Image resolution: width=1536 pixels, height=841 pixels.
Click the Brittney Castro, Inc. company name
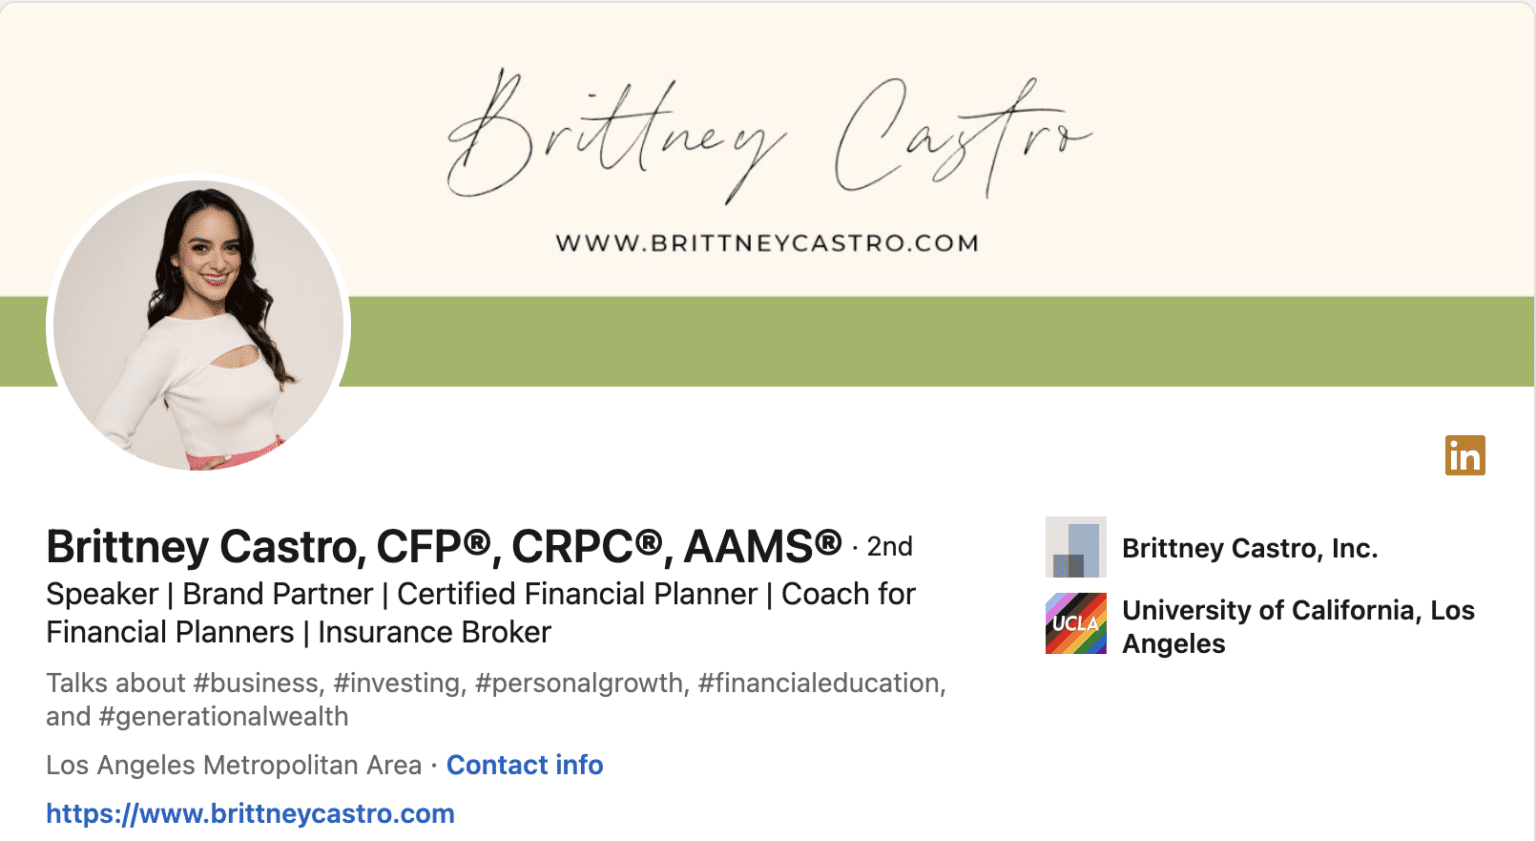[x=1249, y=548]
